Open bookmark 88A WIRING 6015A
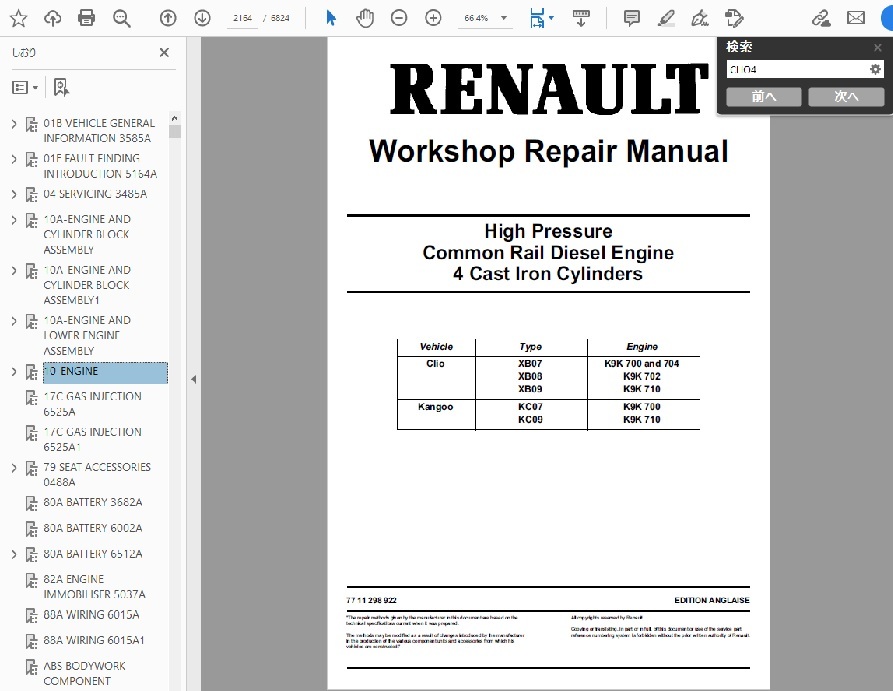Image resolution: width=893 pixels, height=691 pixels. 91,615
